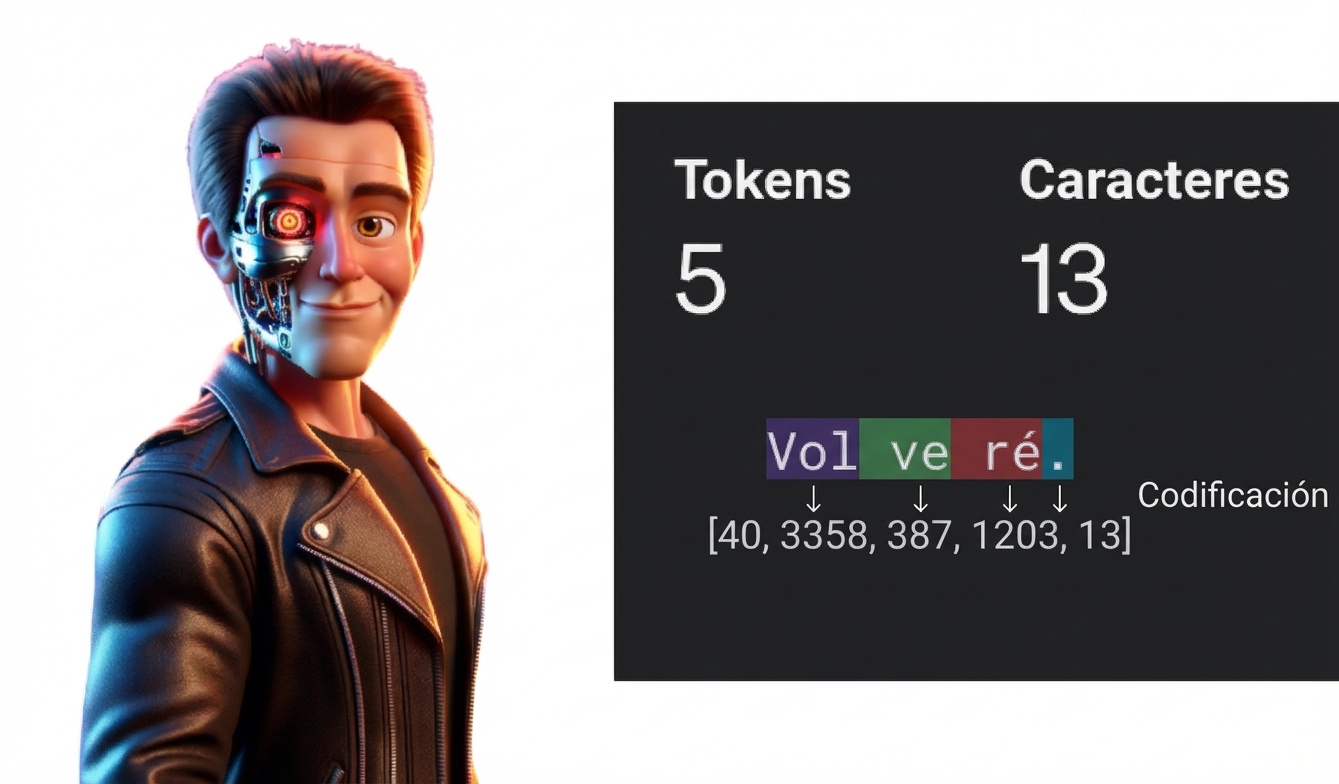
Task: Select the purple Vol token
Action: tap(812, 449)
